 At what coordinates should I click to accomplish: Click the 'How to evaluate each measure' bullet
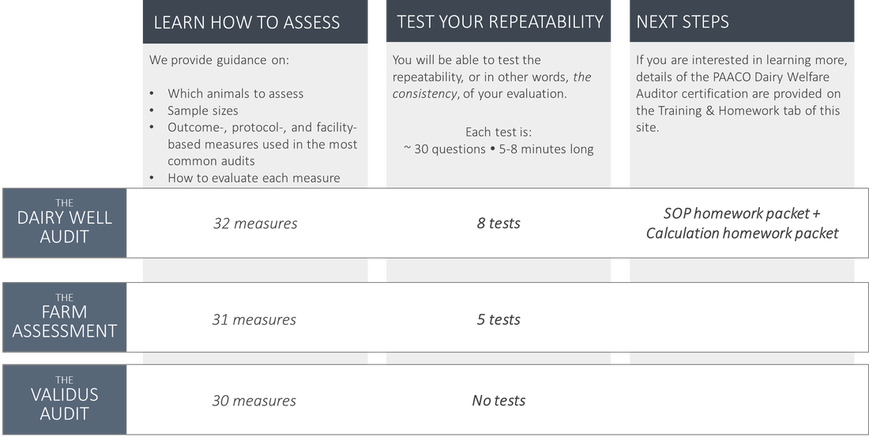point(254,178)
